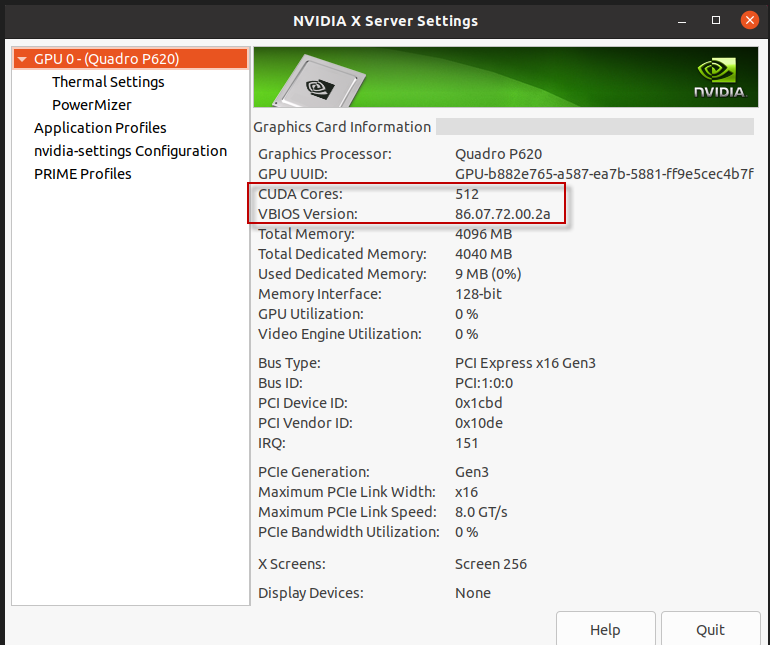Open nvidia-settings Configuration page
This screenshot has height=645, width=770.
[131, 151]
